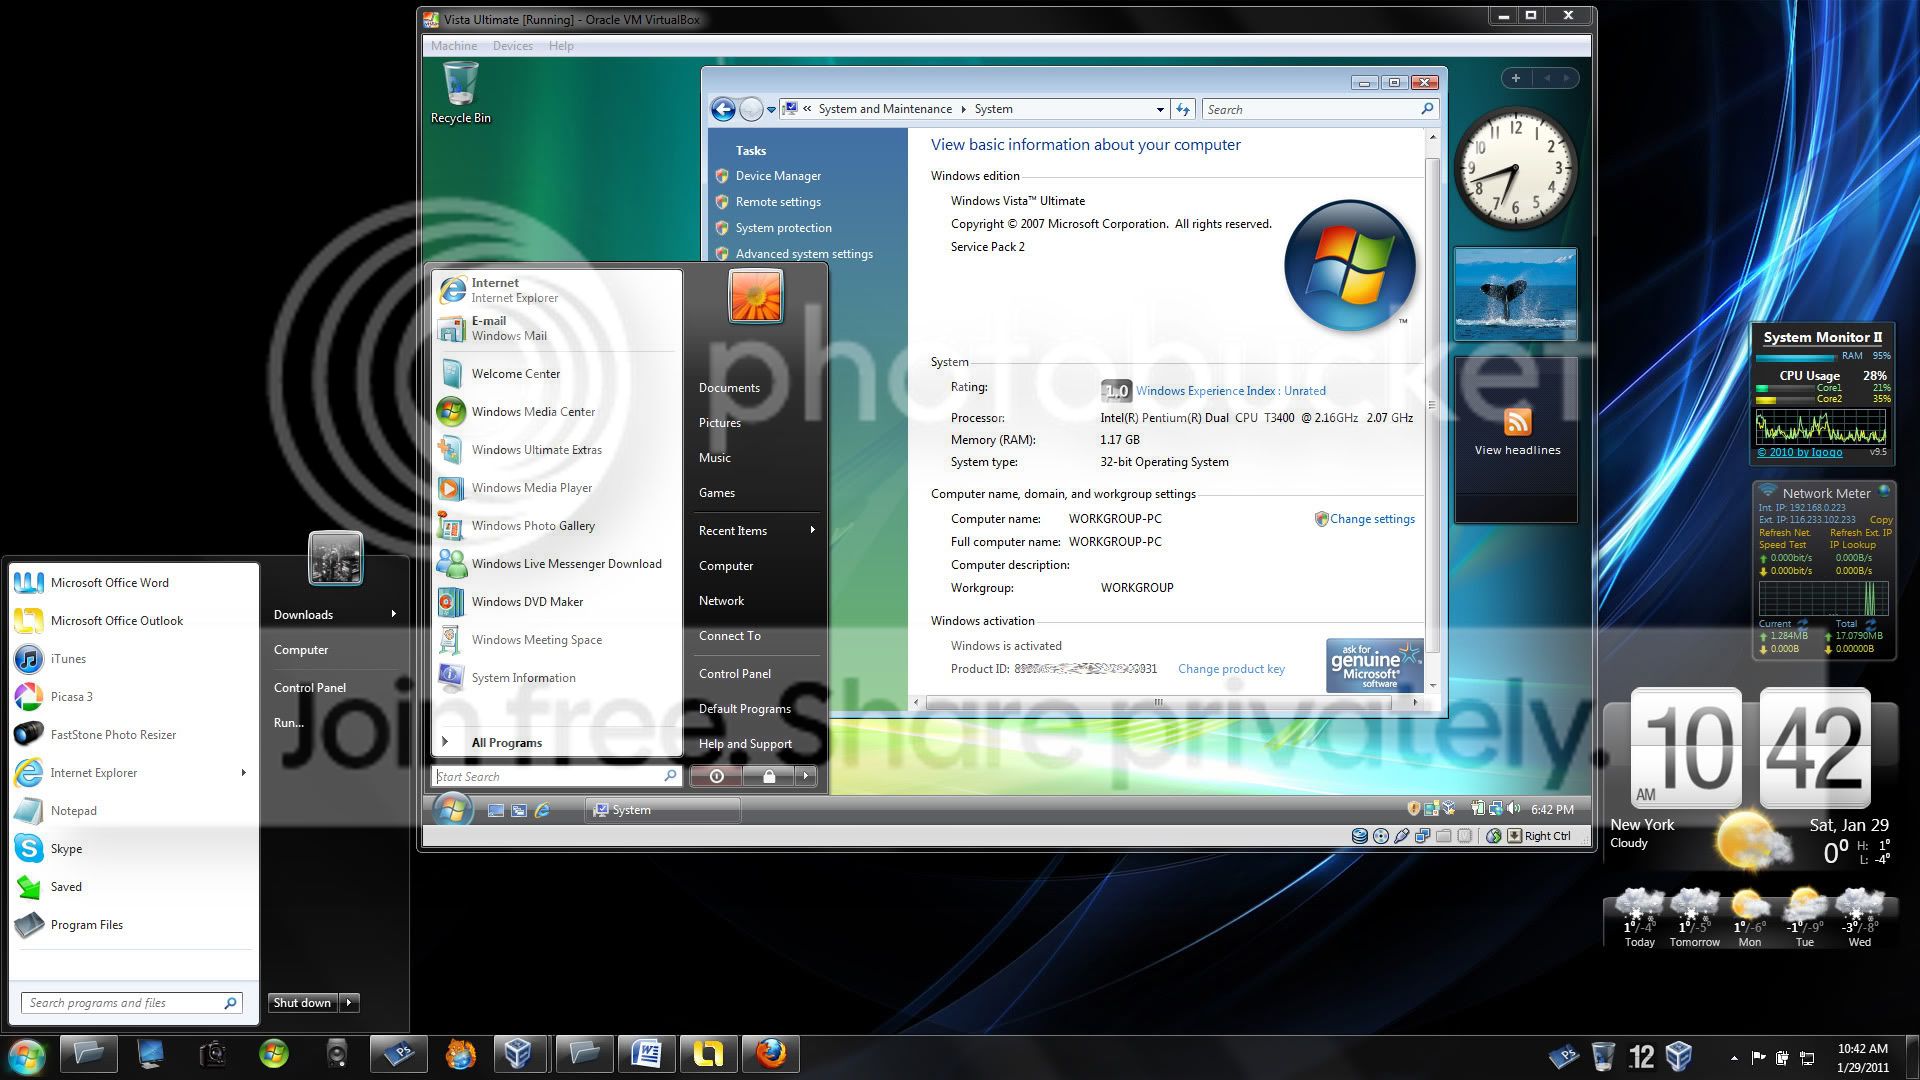Viewport: 1920px width, 1080px height.
Task: Click the back arrow in System window
Action: pos(722,109)
